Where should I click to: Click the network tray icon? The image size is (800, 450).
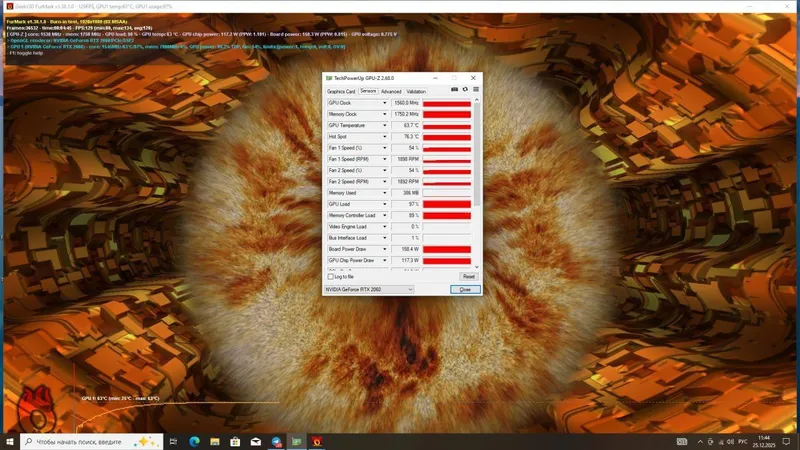point(721,441)
